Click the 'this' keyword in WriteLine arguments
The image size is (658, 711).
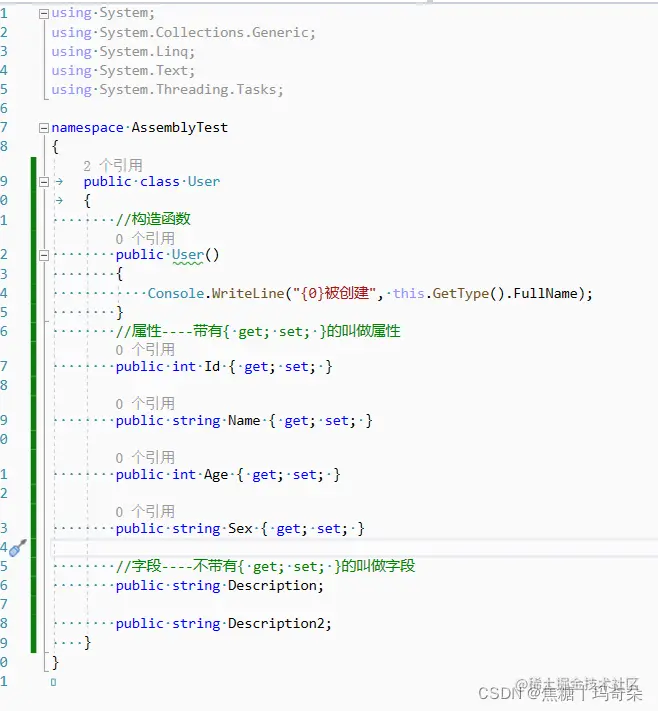click(409, 293)
